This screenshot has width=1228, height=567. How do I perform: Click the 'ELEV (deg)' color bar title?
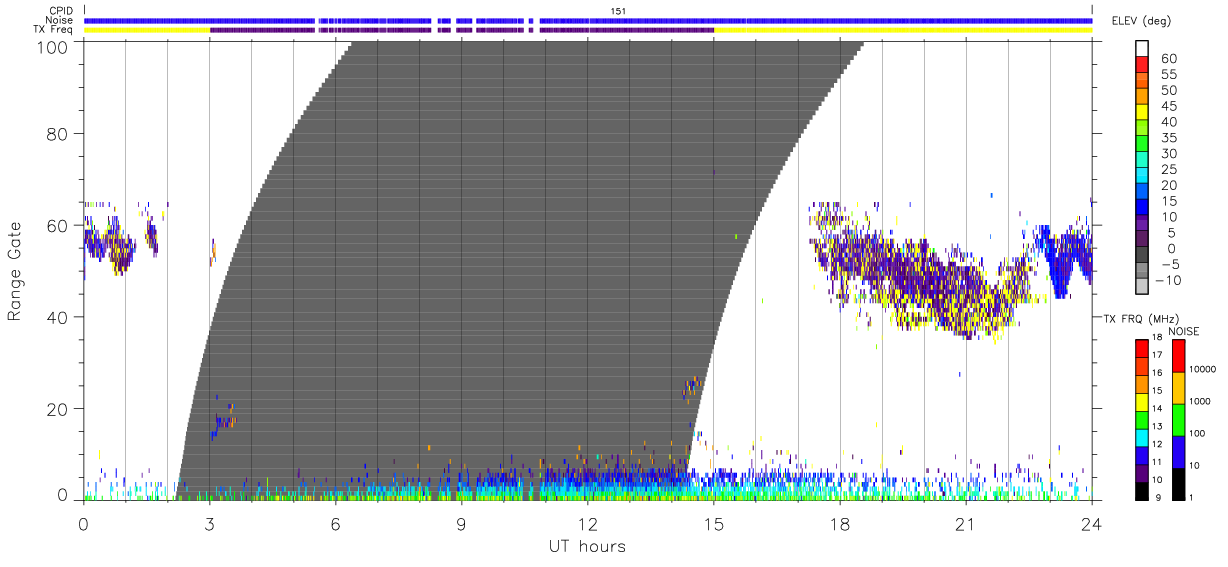1141,21
